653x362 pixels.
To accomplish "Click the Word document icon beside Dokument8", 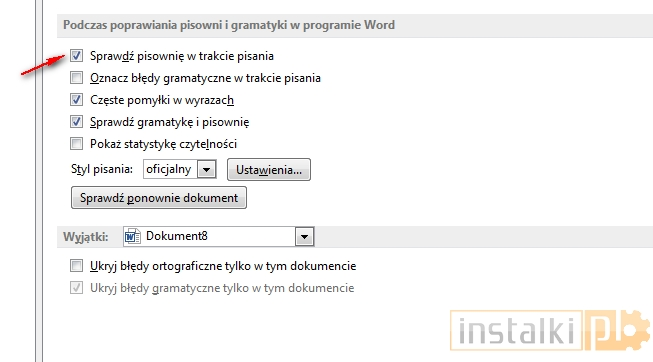I will (133, 236).
